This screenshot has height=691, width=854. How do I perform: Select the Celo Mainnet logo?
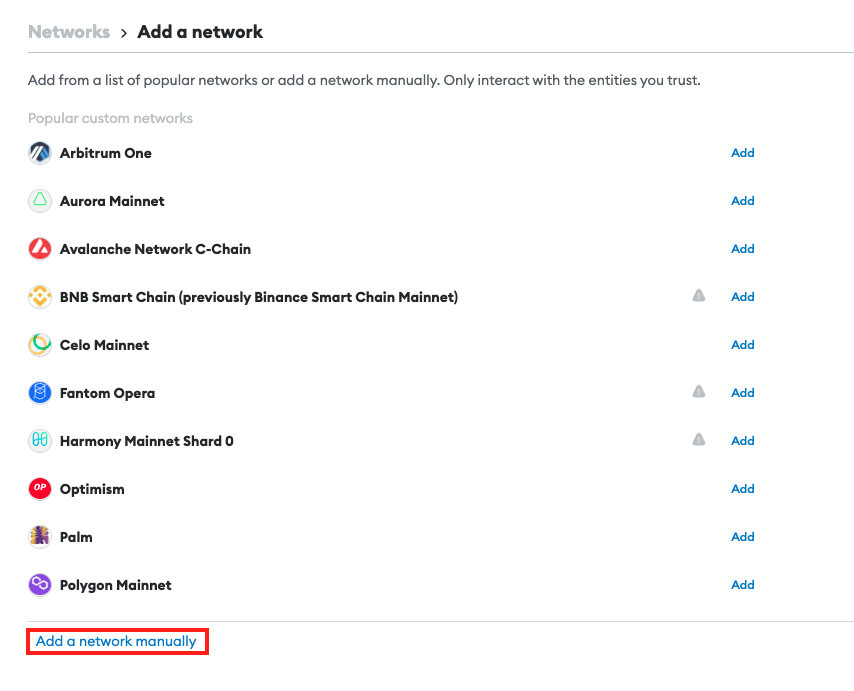click(39, 345)
